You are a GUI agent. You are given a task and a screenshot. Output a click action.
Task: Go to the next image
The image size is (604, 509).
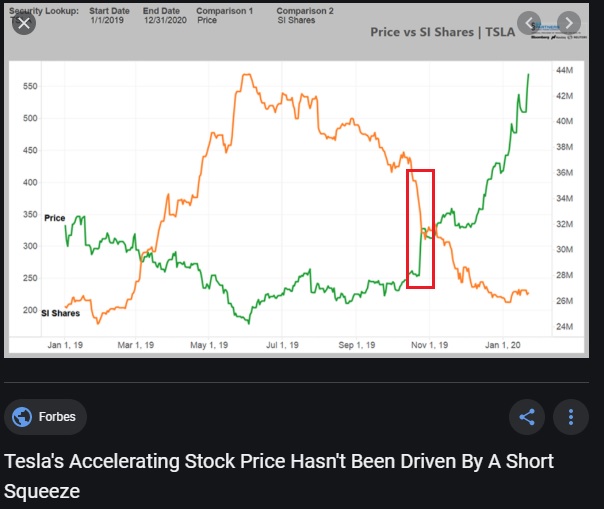click(x=568, y=23)
